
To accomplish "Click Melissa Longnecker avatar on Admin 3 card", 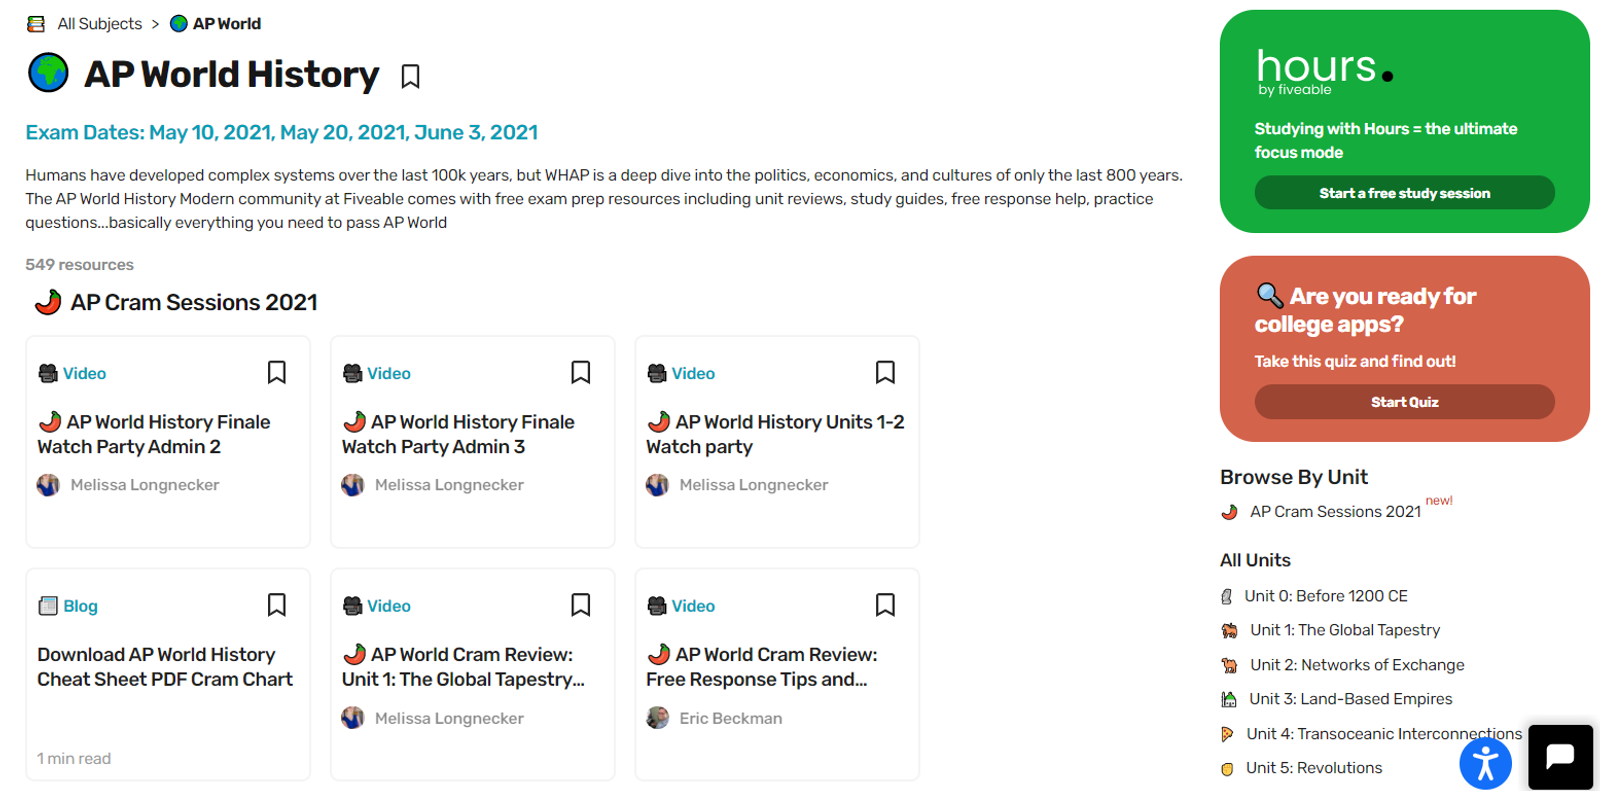I will (x=353, y=485).
